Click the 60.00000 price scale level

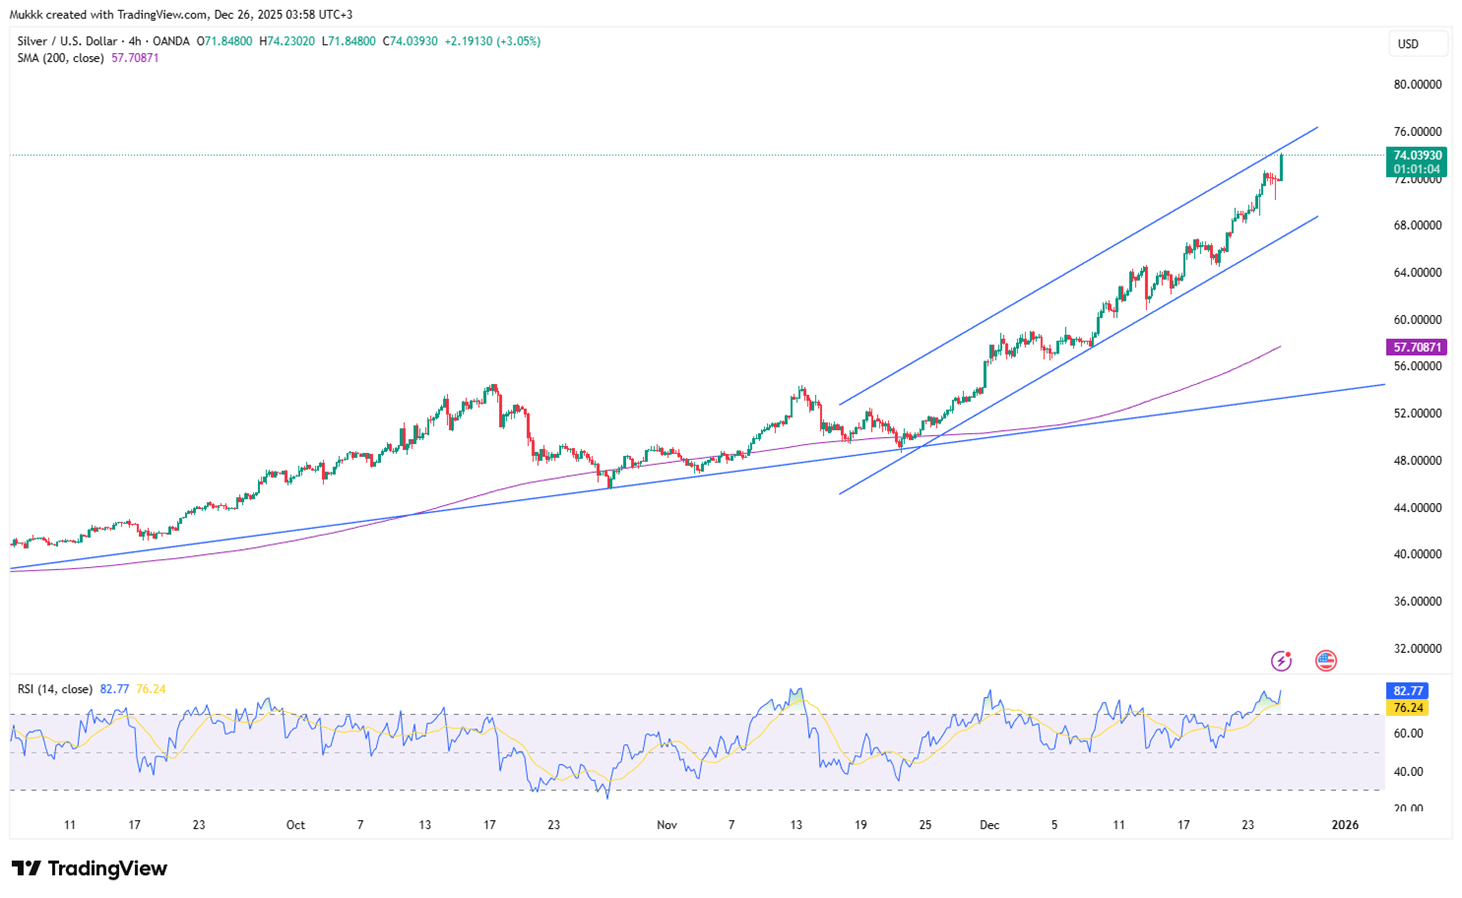point(1417,320)
